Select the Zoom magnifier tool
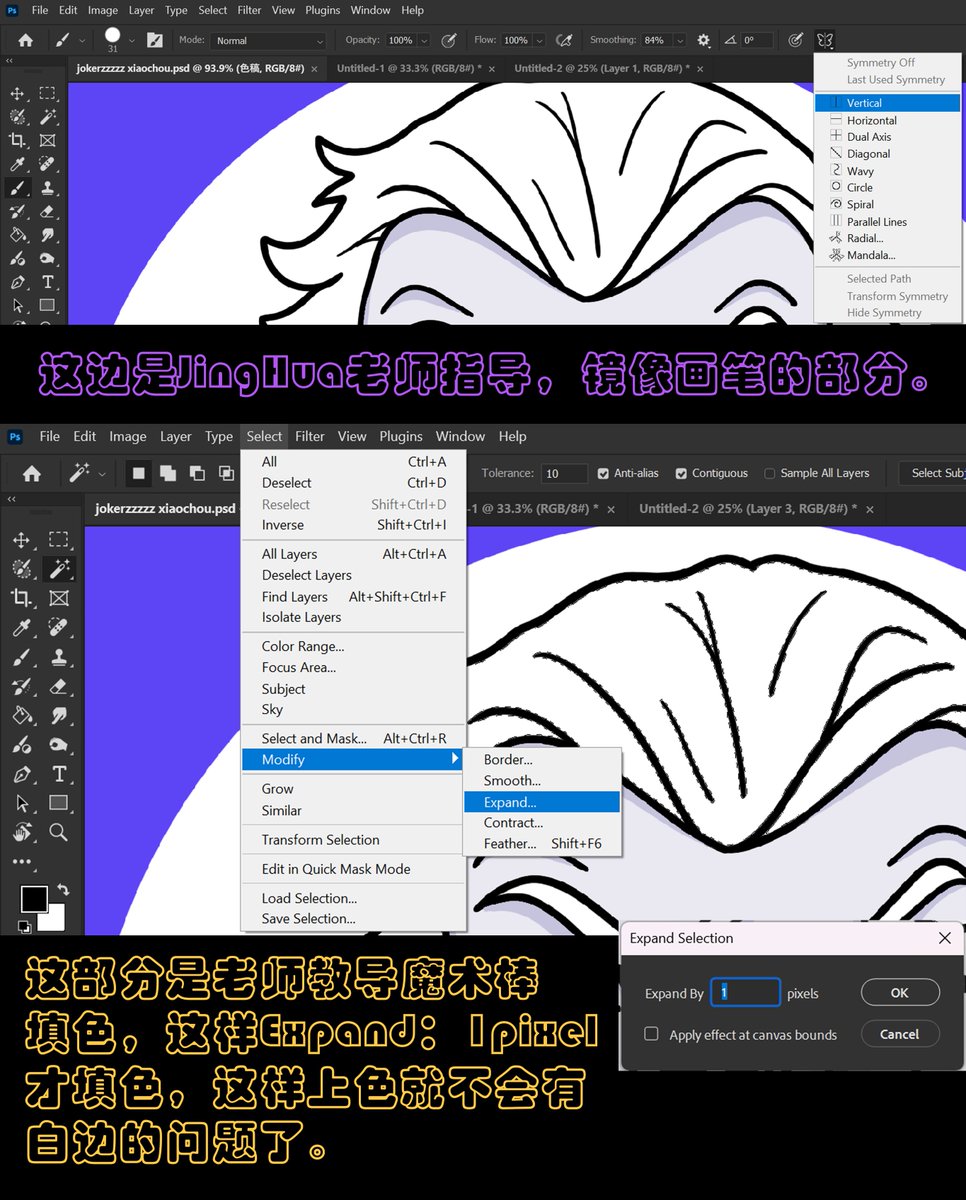 (x=58, y=832)
